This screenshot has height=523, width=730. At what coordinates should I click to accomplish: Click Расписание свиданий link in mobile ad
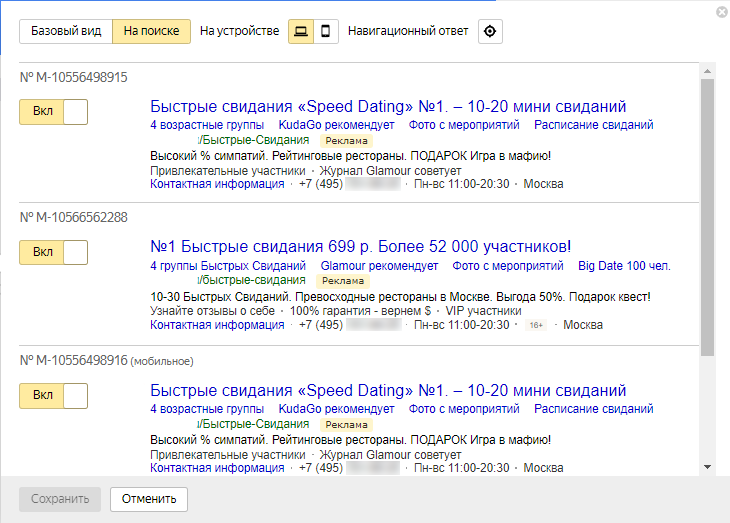[594, 409]
